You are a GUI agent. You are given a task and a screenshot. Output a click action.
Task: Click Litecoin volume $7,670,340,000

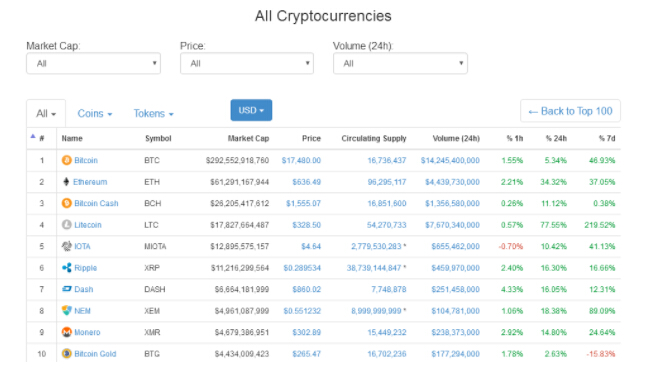[452, 225]
